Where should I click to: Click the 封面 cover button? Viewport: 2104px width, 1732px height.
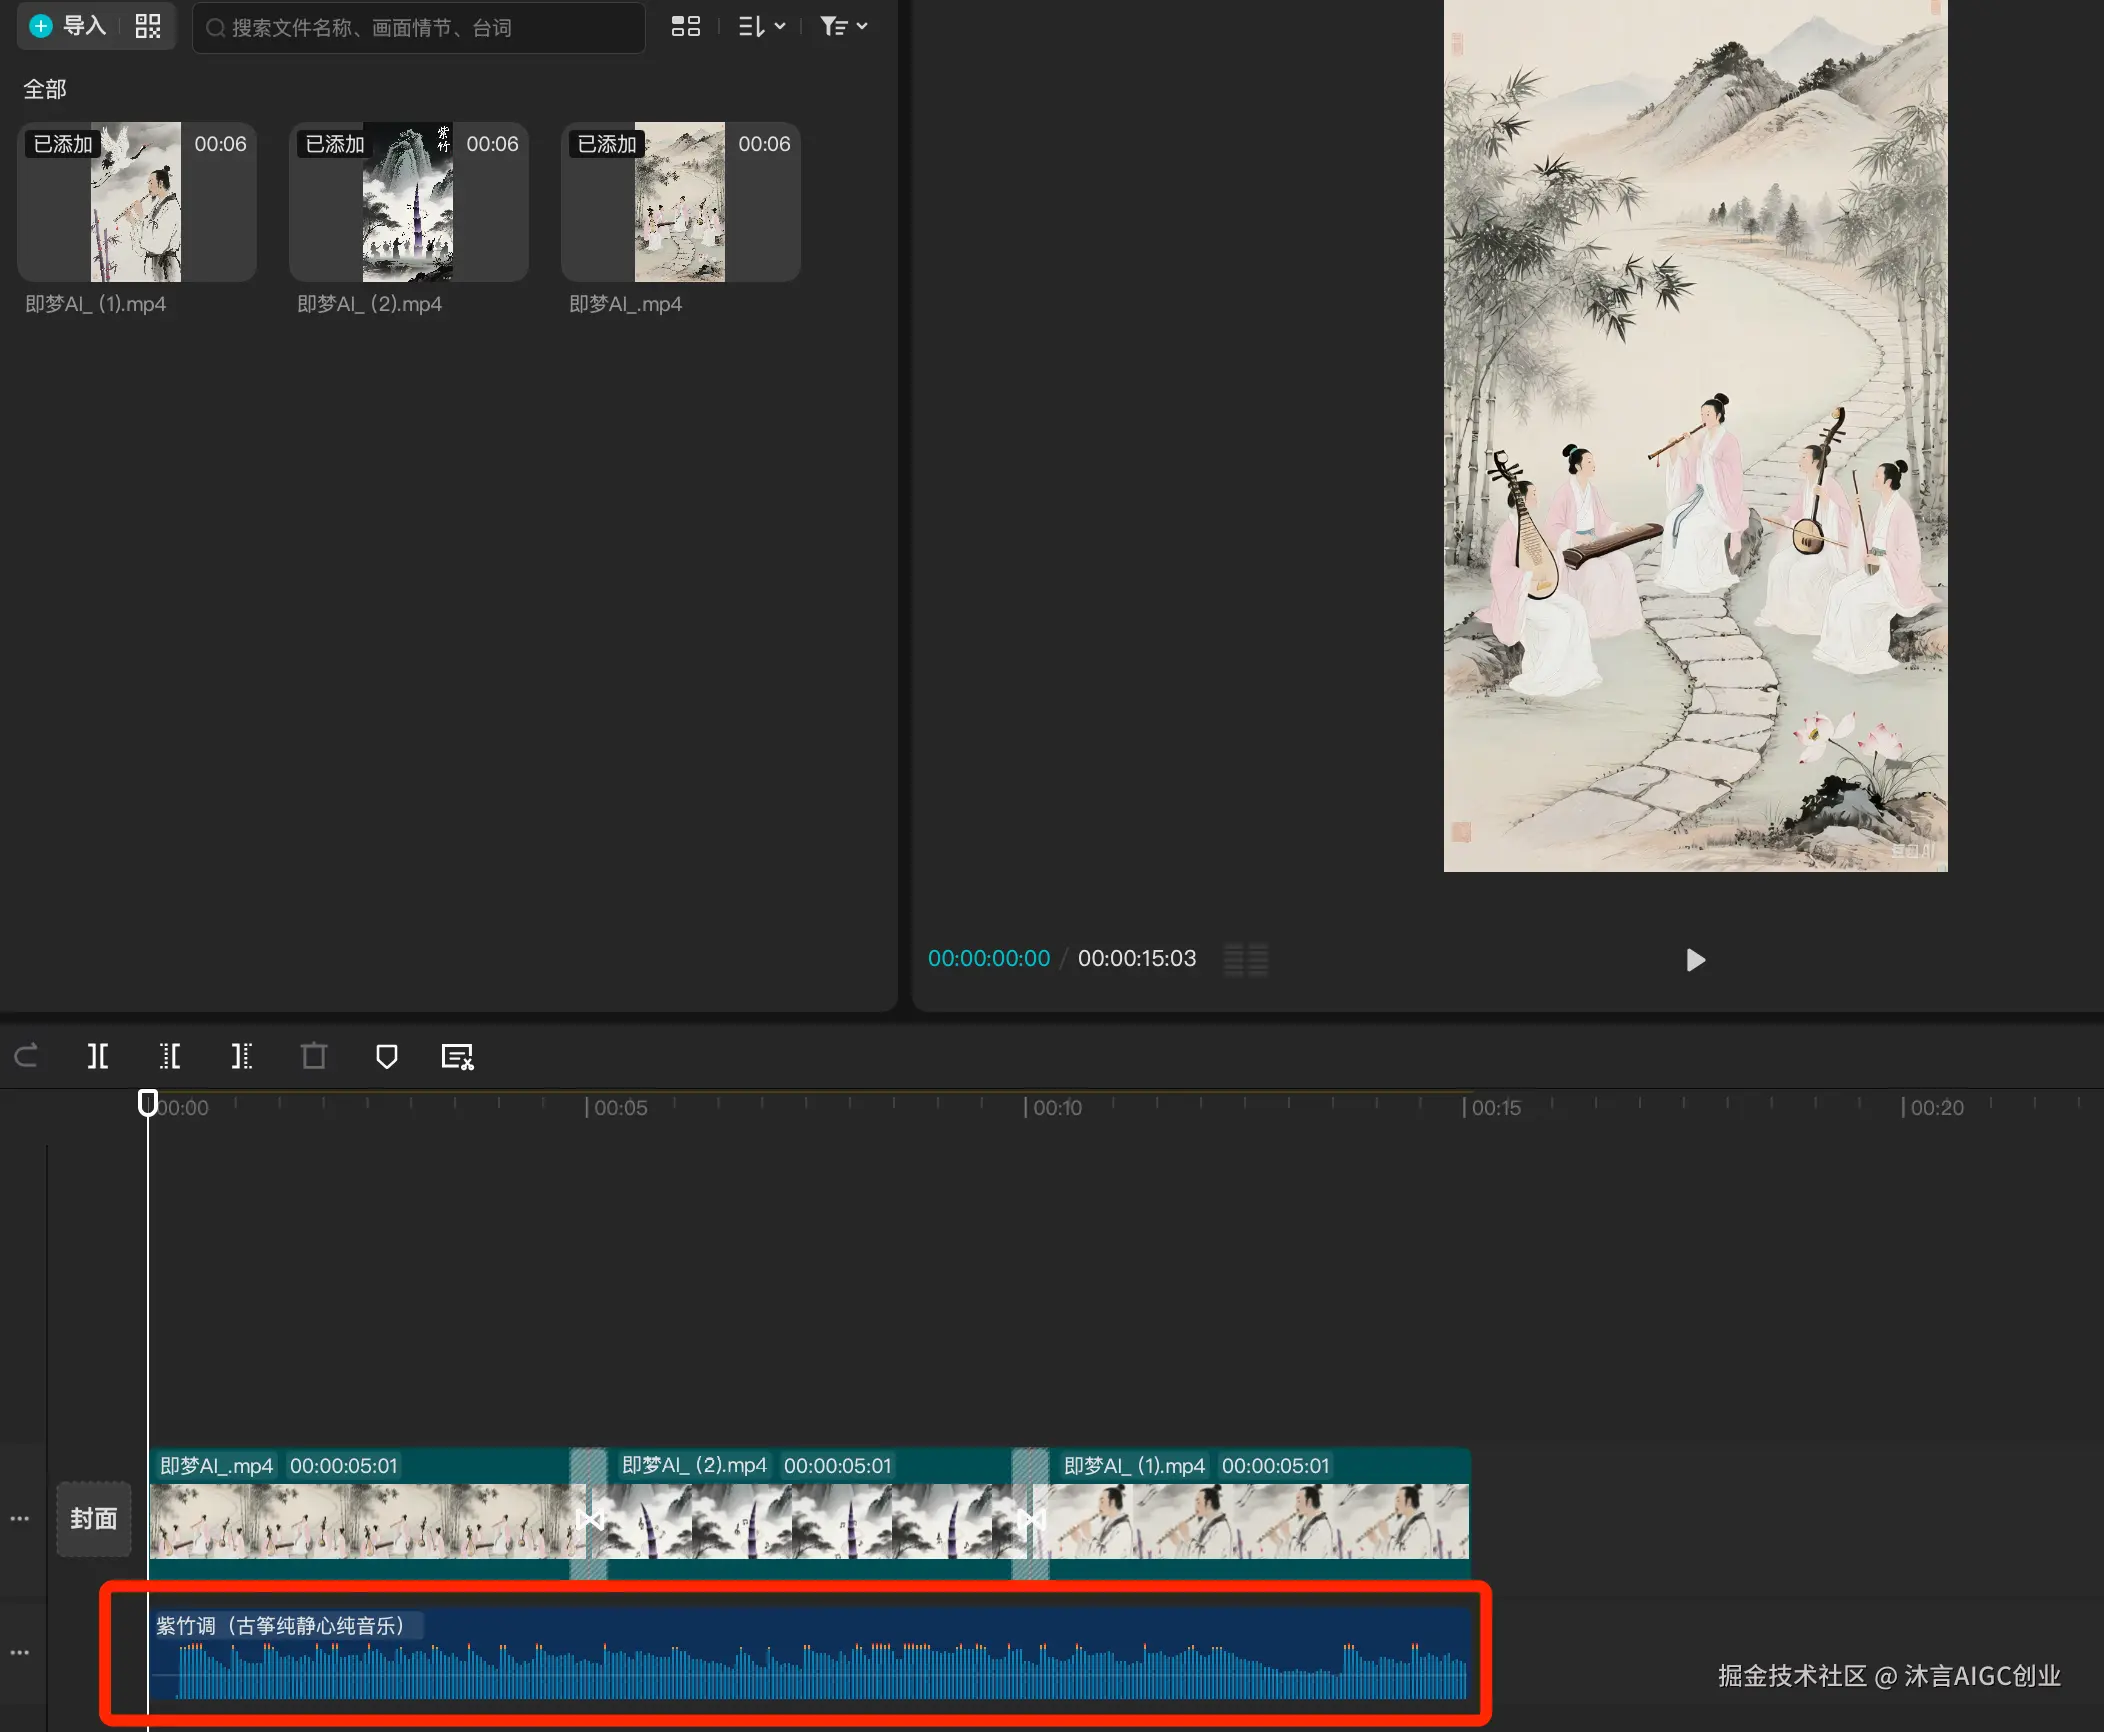click(x=93, y=1519)
